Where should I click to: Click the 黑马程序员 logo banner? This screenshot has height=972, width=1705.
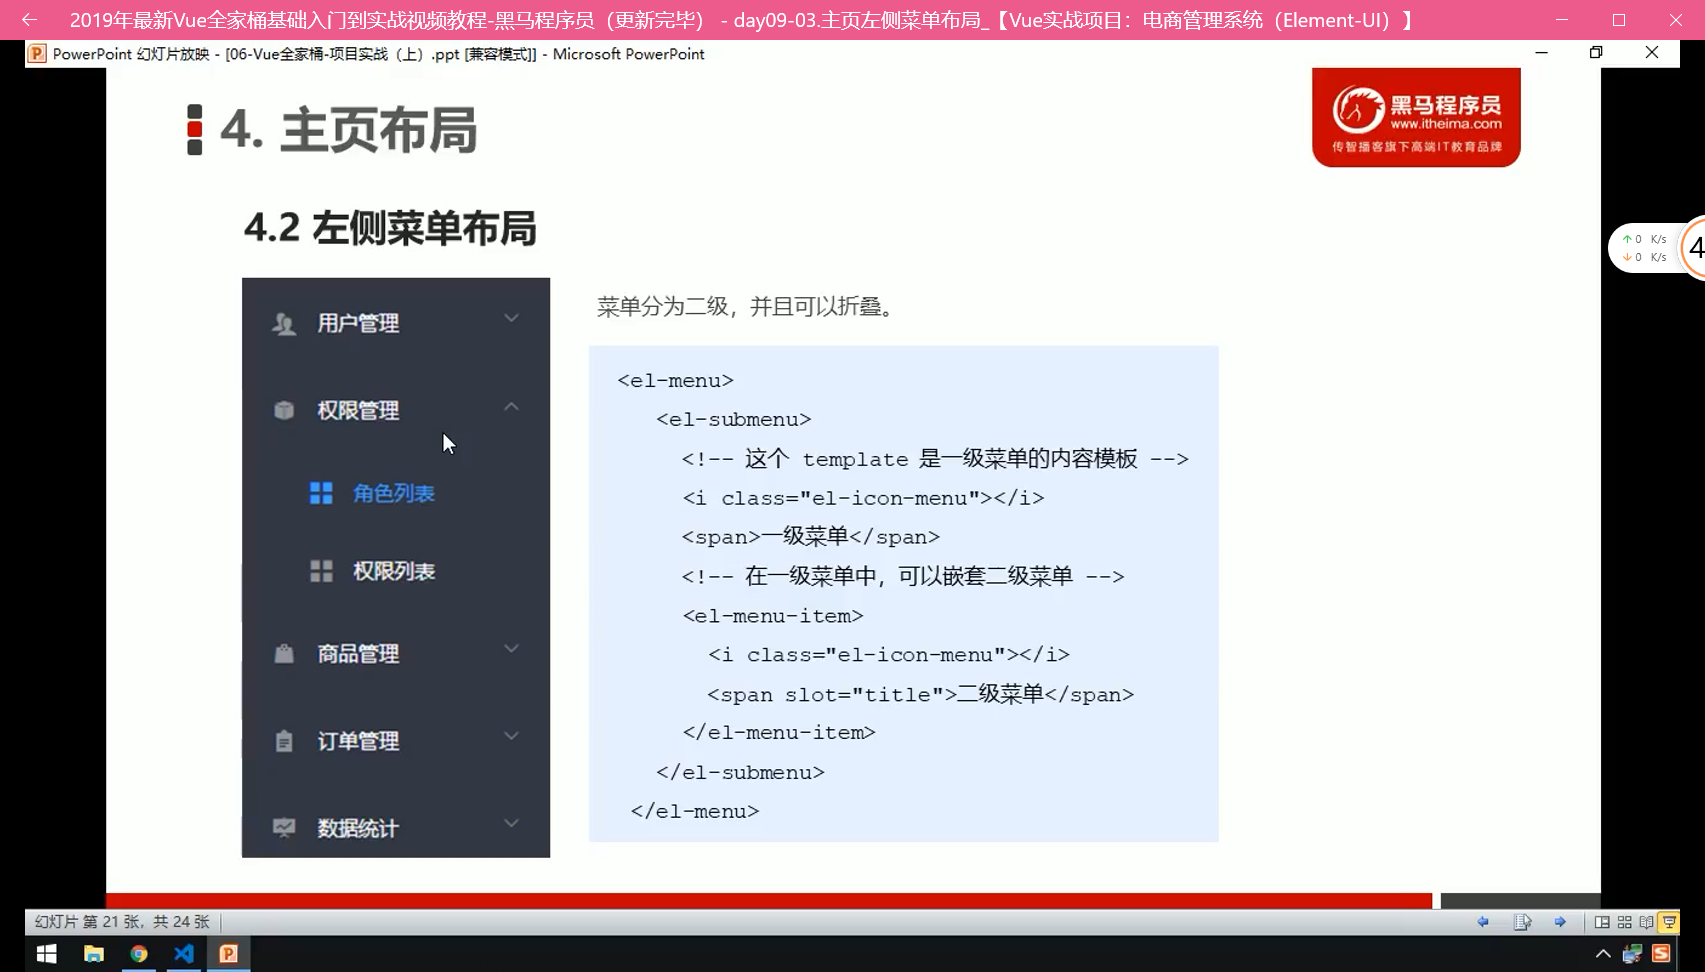coord(1416,118)
